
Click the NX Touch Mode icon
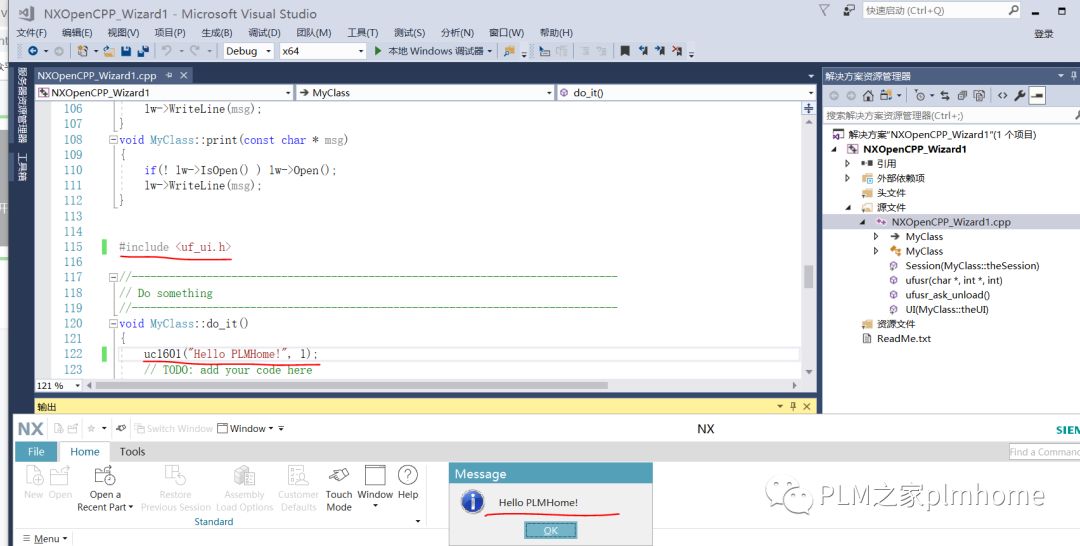tap(339, 475)
